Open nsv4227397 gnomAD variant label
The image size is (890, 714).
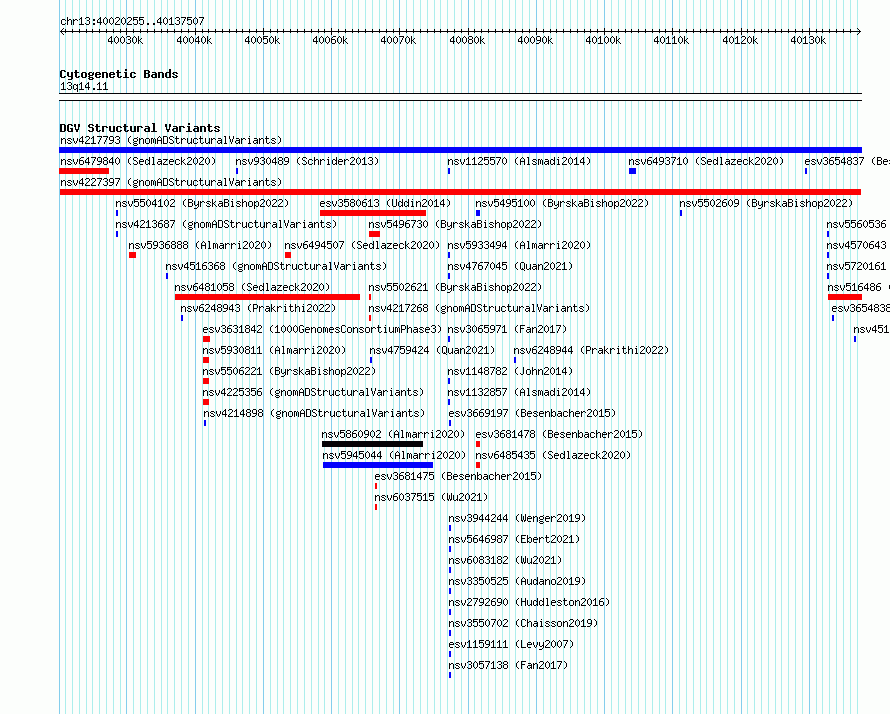point(171,182)
